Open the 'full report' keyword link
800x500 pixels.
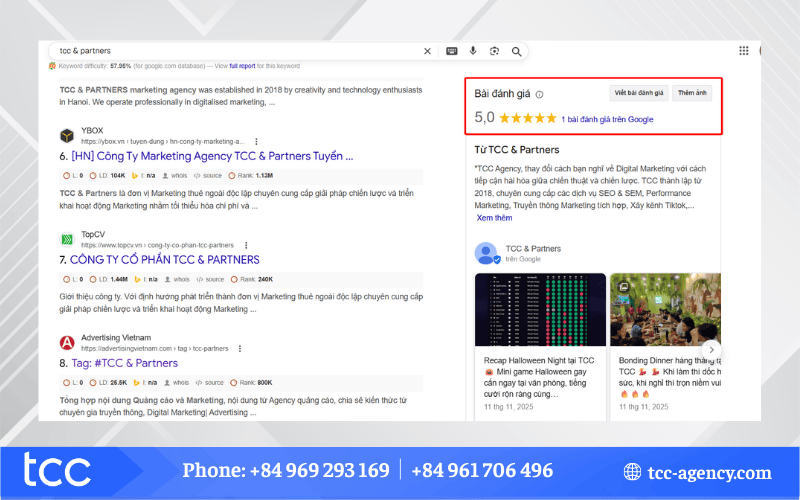click(x=242, y=66)
